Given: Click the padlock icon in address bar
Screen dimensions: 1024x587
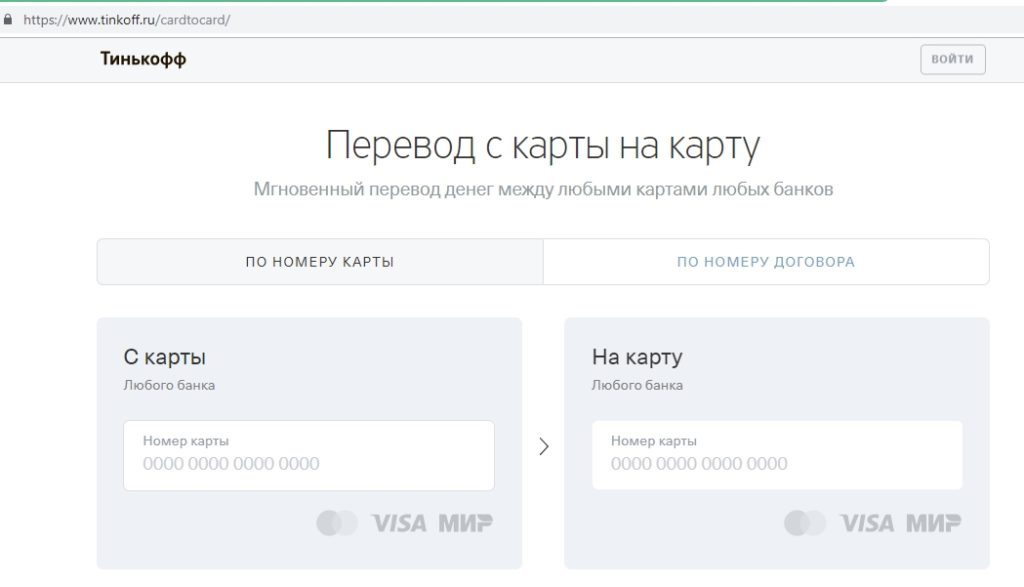Looking at the screenshot, I should tap(9, 19).
